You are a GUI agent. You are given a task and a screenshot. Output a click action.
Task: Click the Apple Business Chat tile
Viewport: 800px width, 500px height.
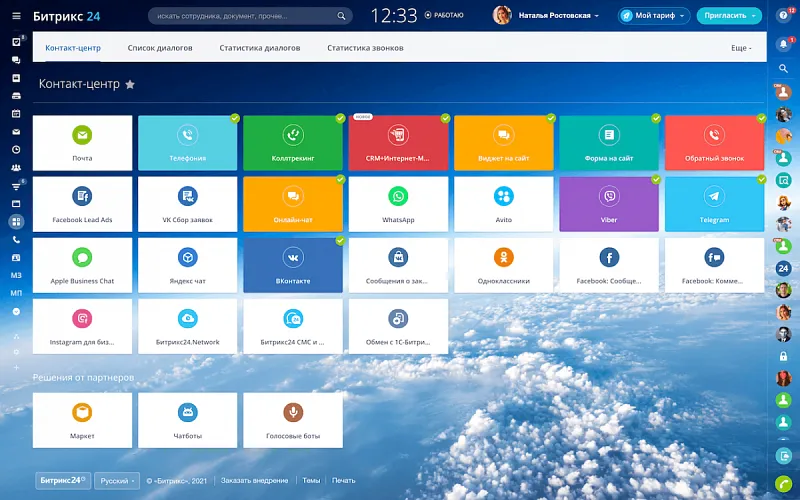point(82,264)
